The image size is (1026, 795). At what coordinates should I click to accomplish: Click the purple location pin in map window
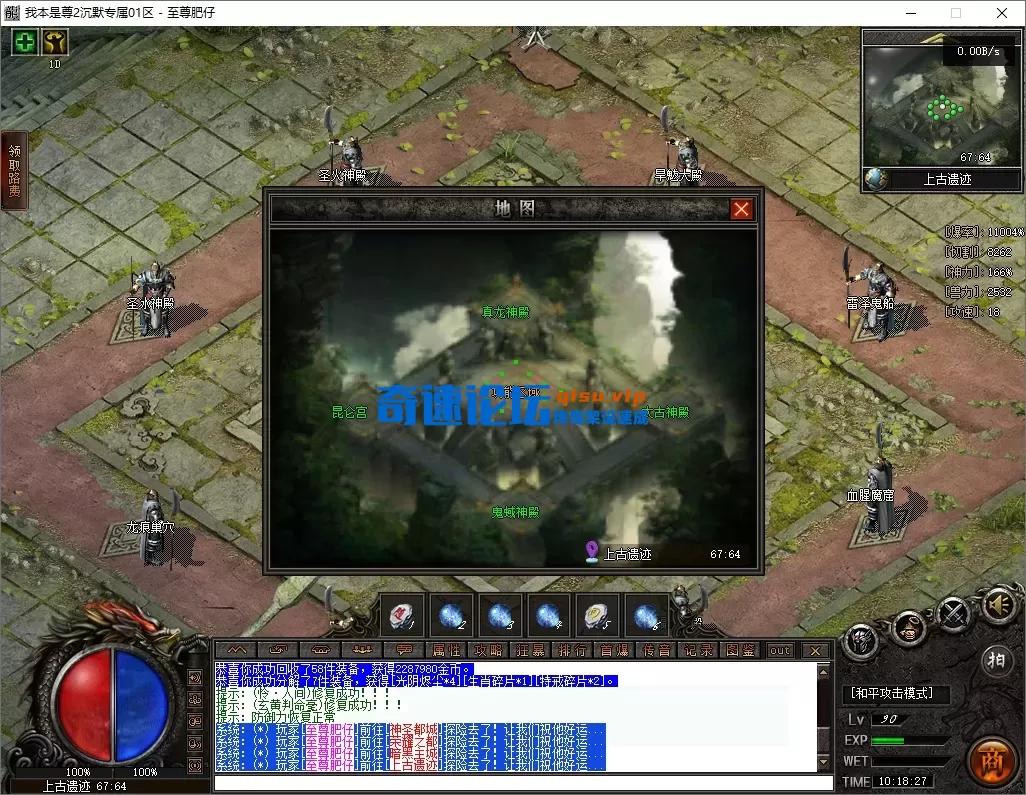[592, 552]
